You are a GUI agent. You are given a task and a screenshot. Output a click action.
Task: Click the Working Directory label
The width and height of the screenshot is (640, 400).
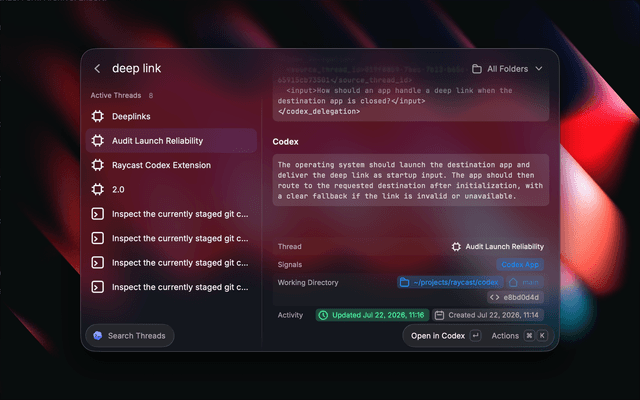[x=308, y=282]
